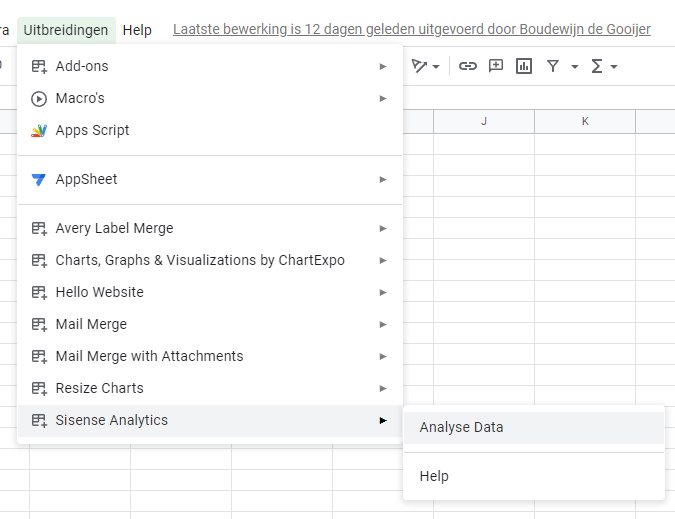The width and height of the screenshot is (675, 519).
Task: Click the insert comment toolbar icon
Action: coord(496,66)
